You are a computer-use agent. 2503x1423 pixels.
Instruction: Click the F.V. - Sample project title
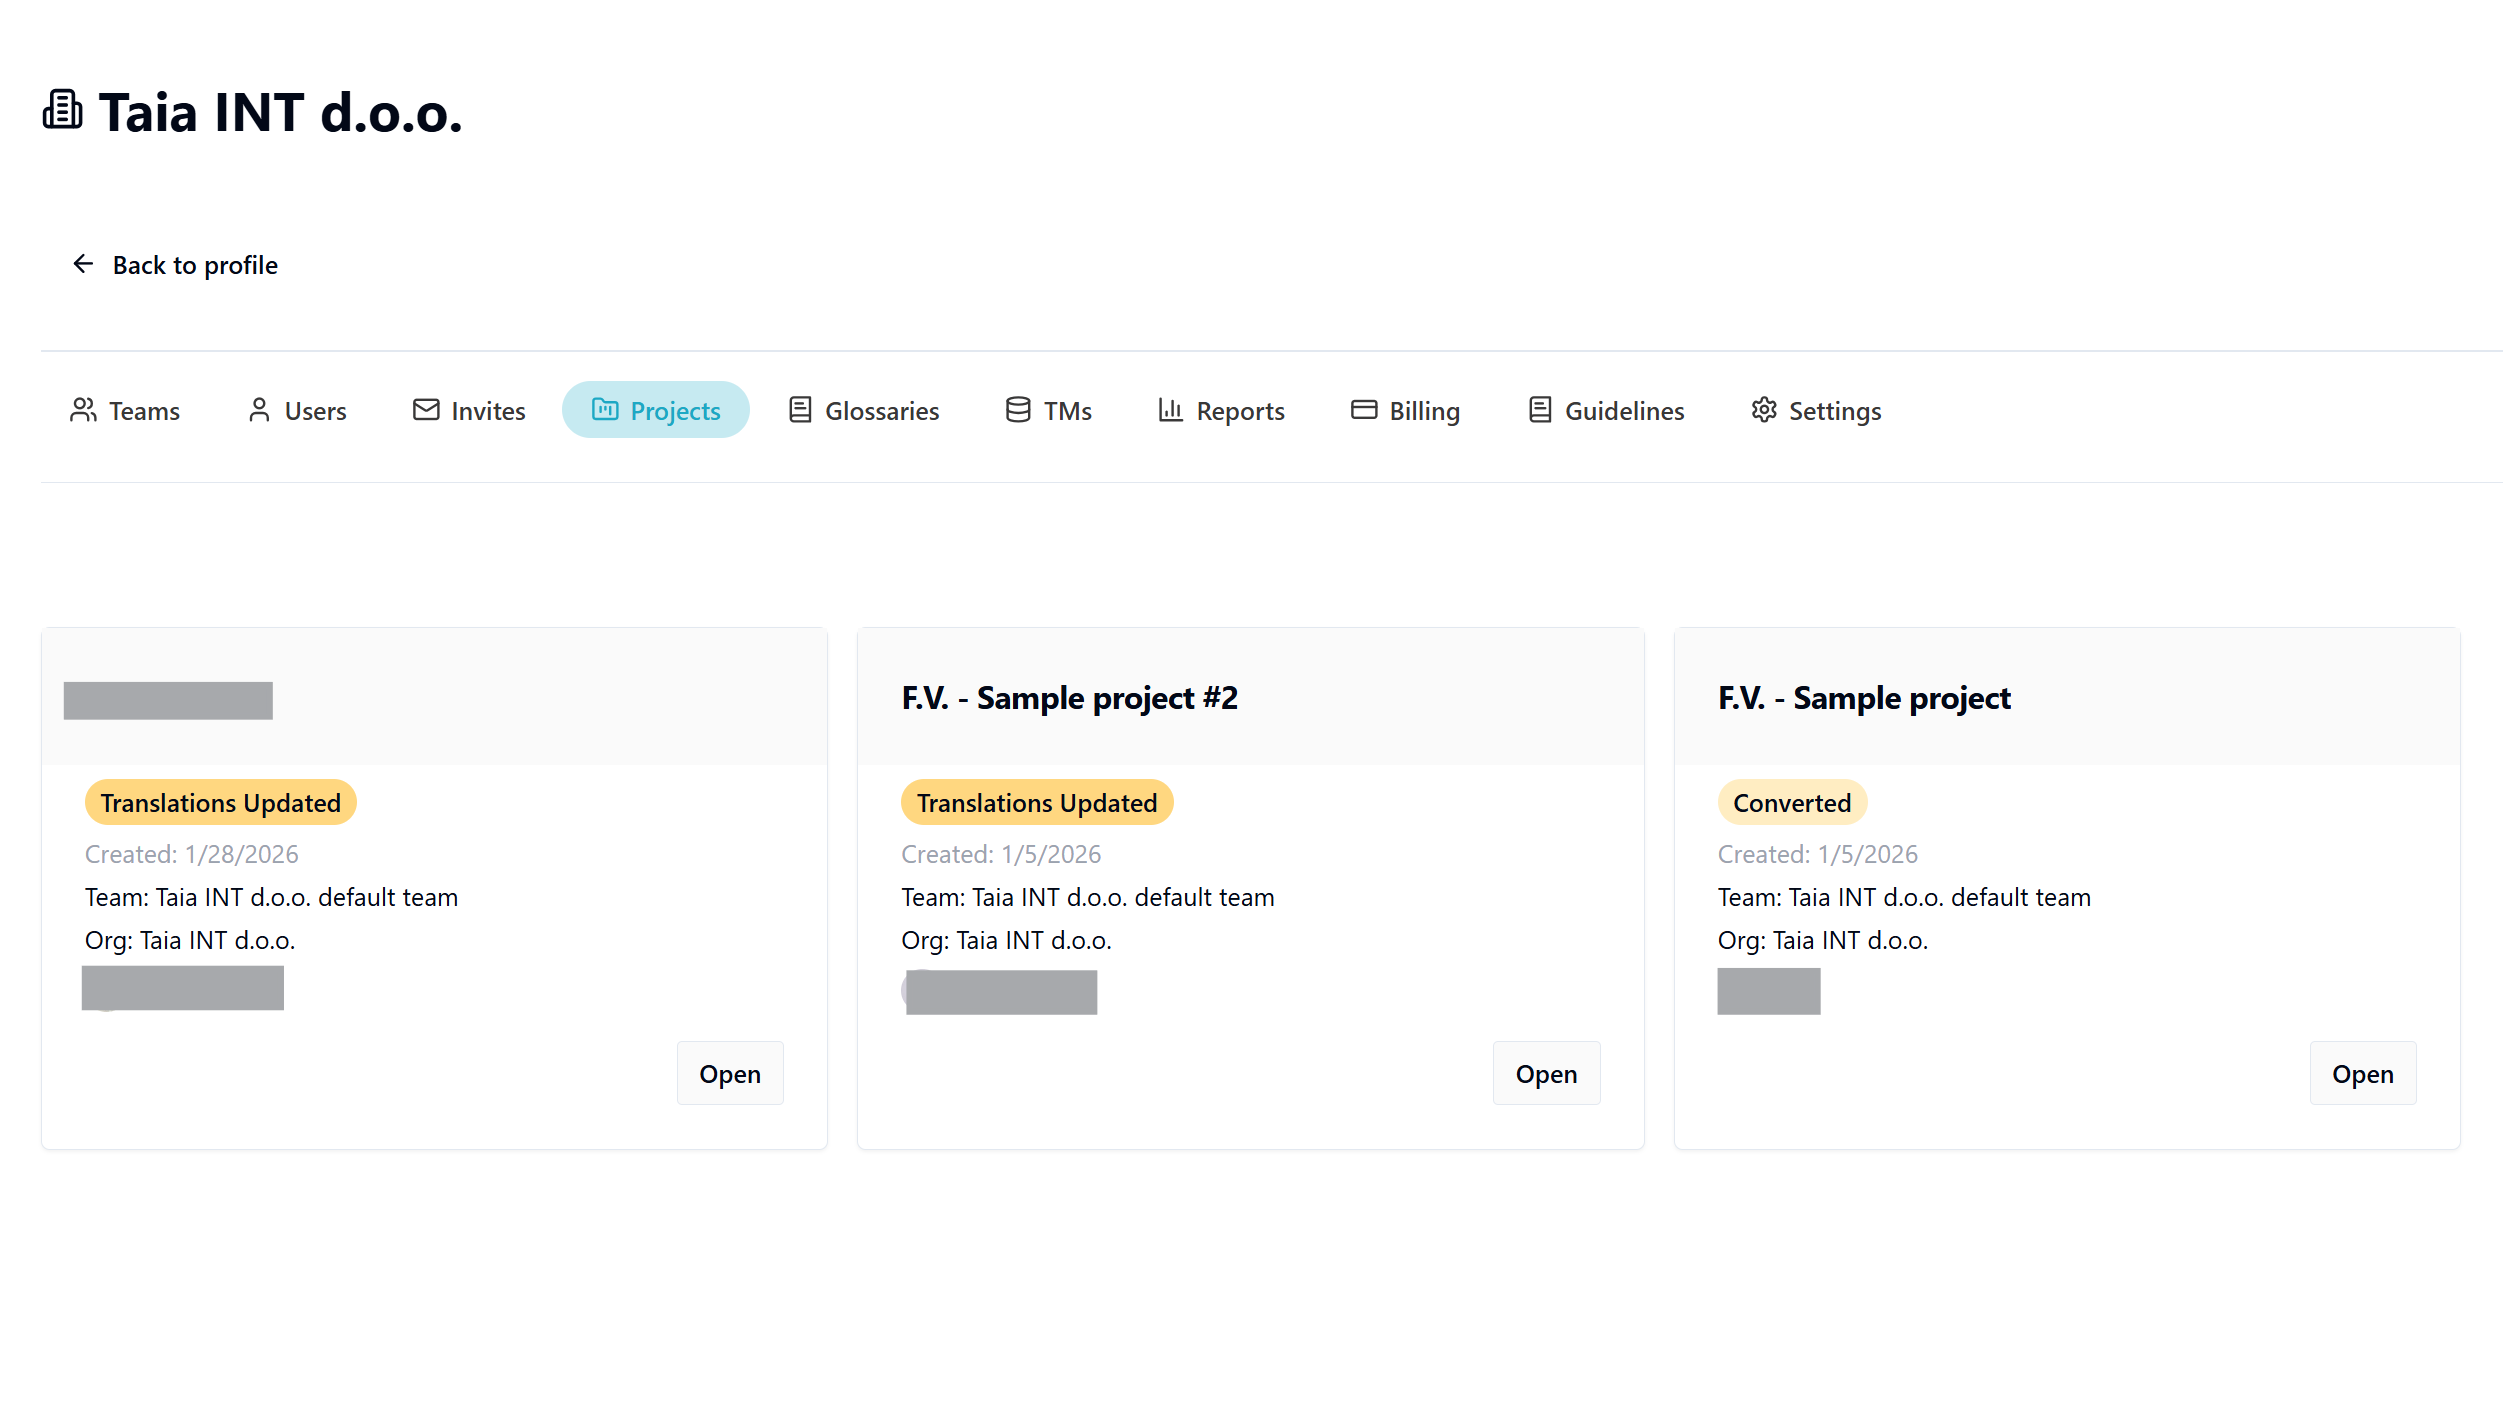pyautogui.click(x=1863, y=698)
